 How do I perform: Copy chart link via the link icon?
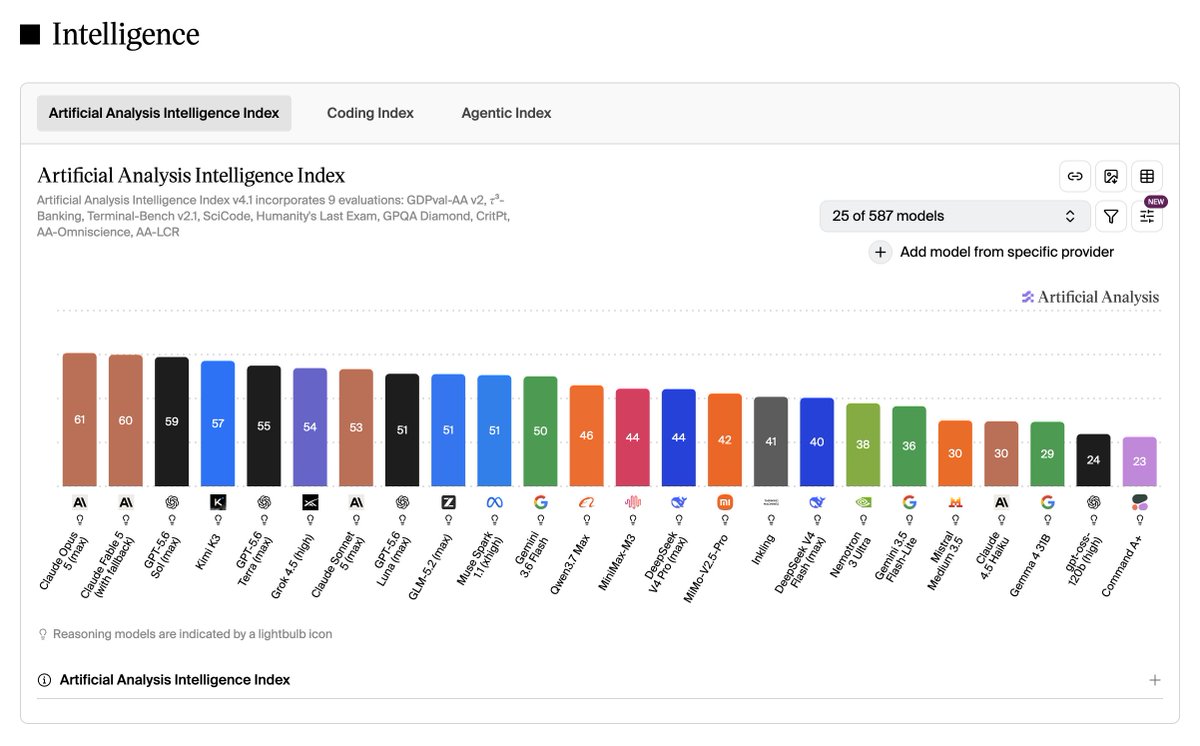pos(1075,176)
